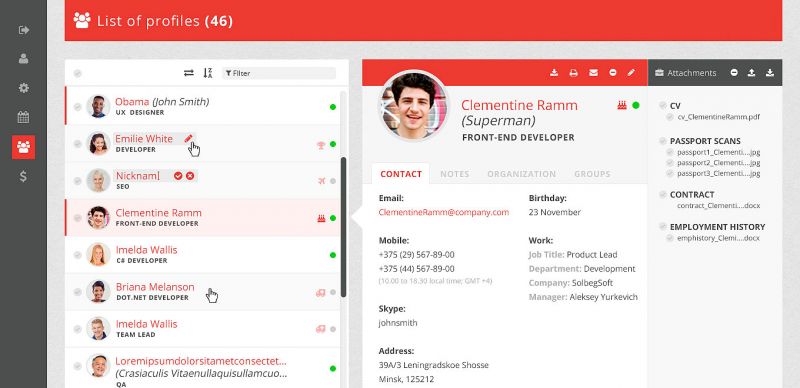Edit profile with header pencil icon
Screen dimensions: 800x388
631,73
